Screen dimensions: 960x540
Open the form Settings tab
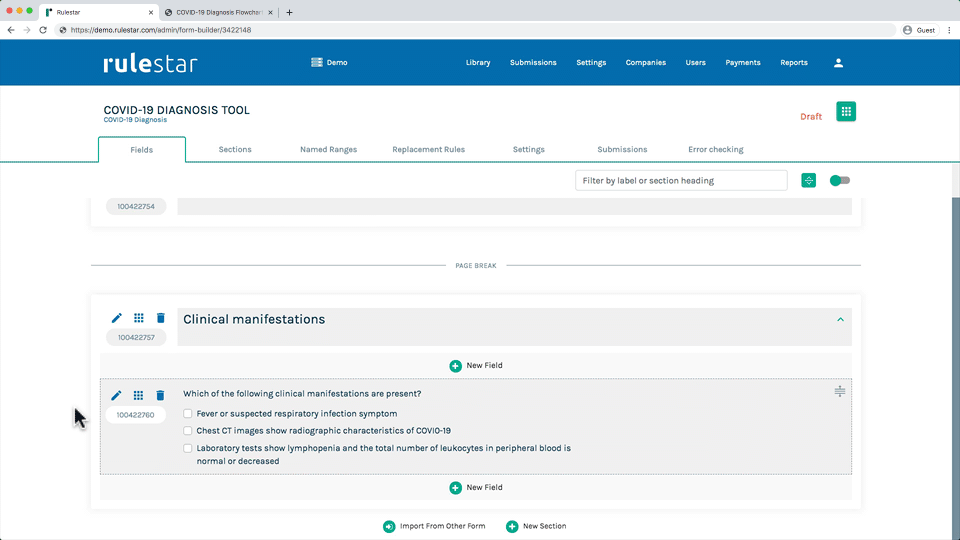pos(528,149)
